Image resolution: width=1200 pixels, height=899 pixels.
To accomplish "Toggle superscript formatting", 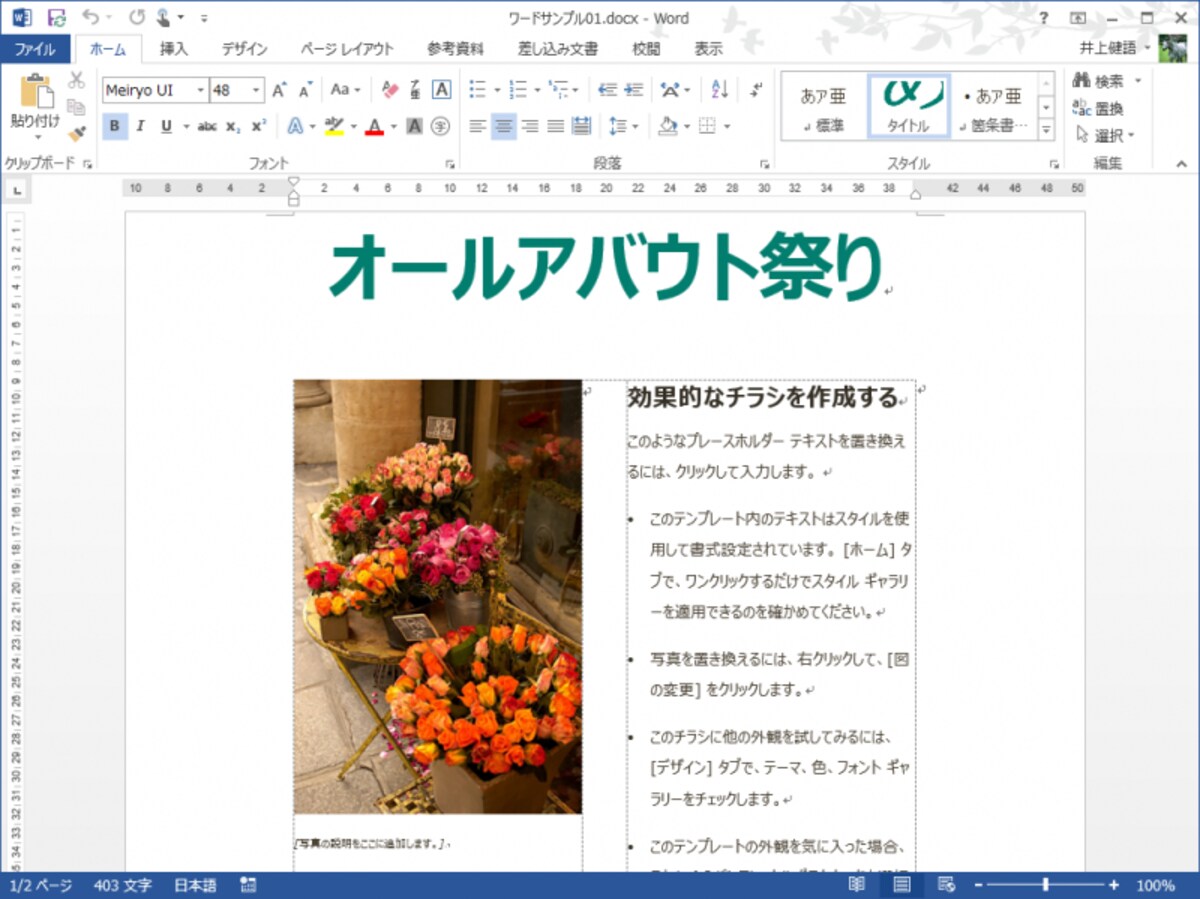I will coord(259,126).
